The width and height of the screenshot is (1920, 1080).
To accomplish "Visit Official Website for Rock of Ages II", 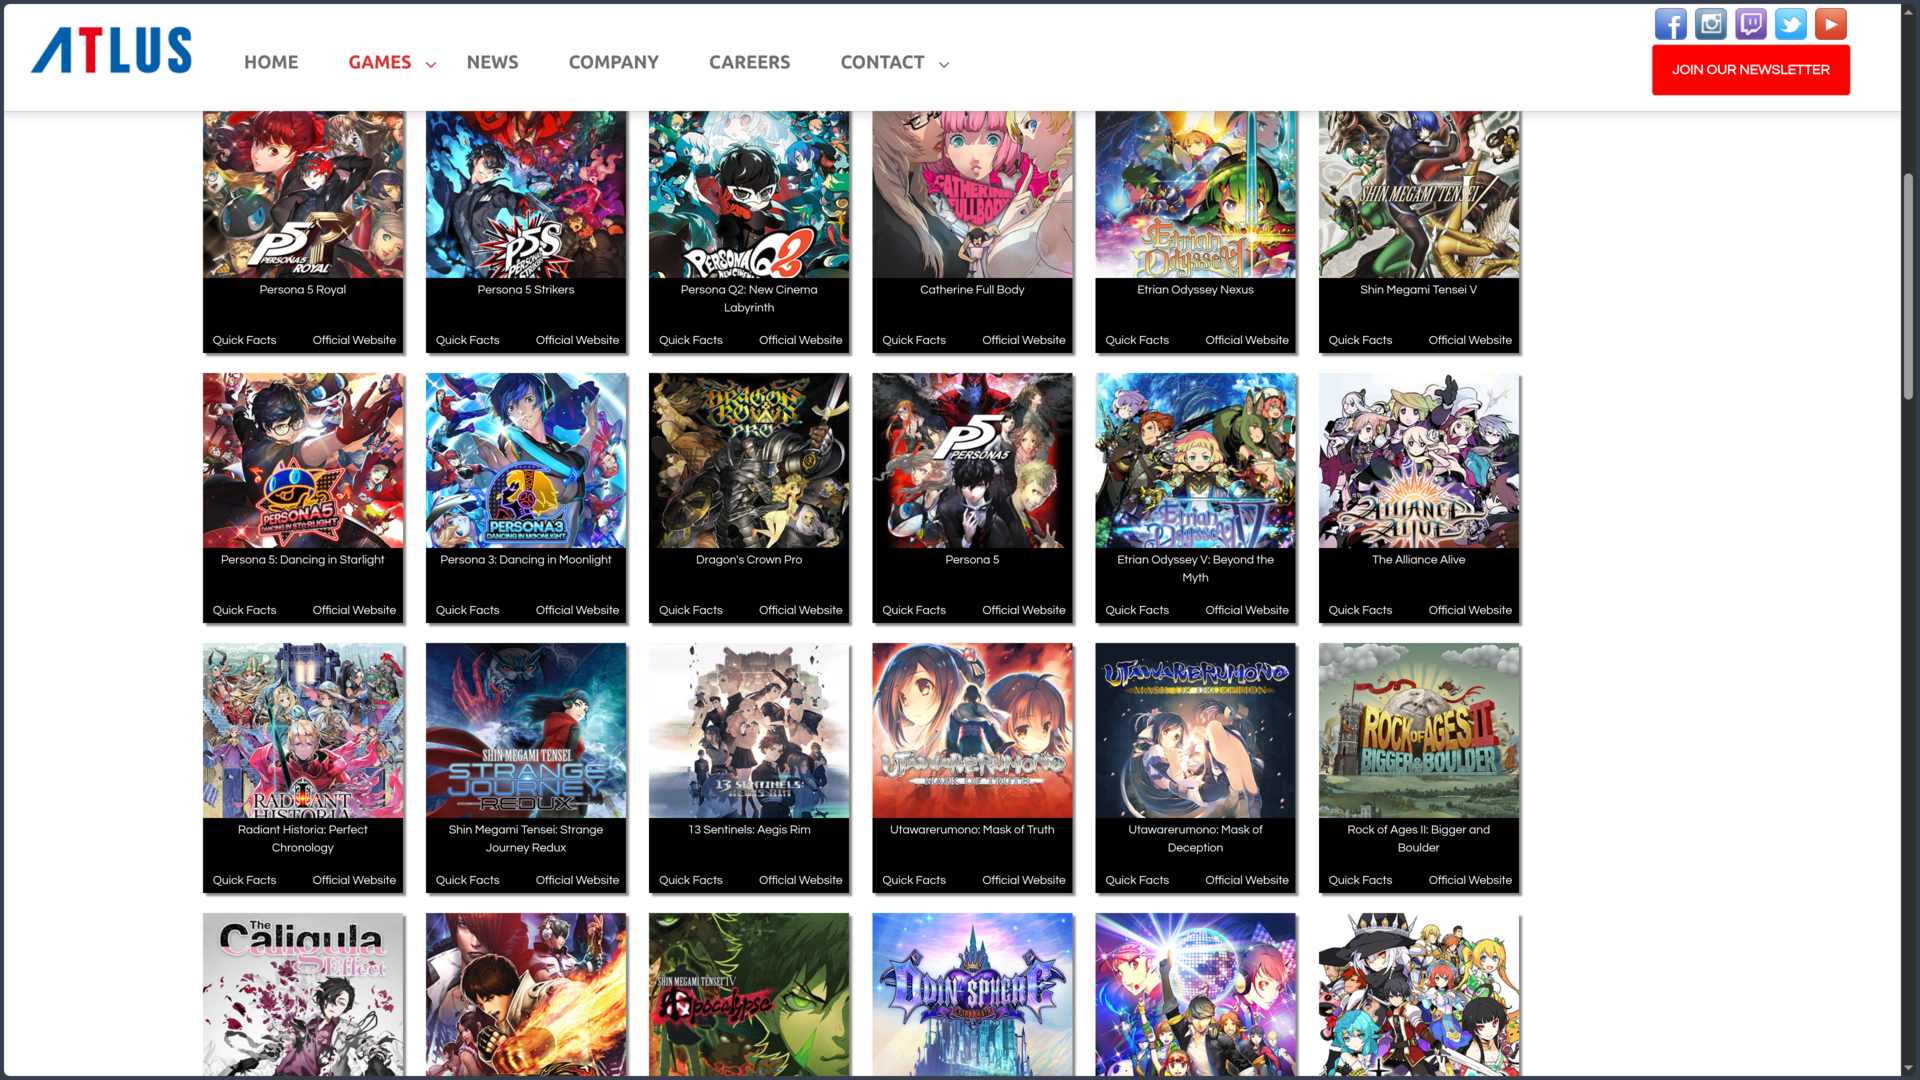I will tap(1469, 880).
